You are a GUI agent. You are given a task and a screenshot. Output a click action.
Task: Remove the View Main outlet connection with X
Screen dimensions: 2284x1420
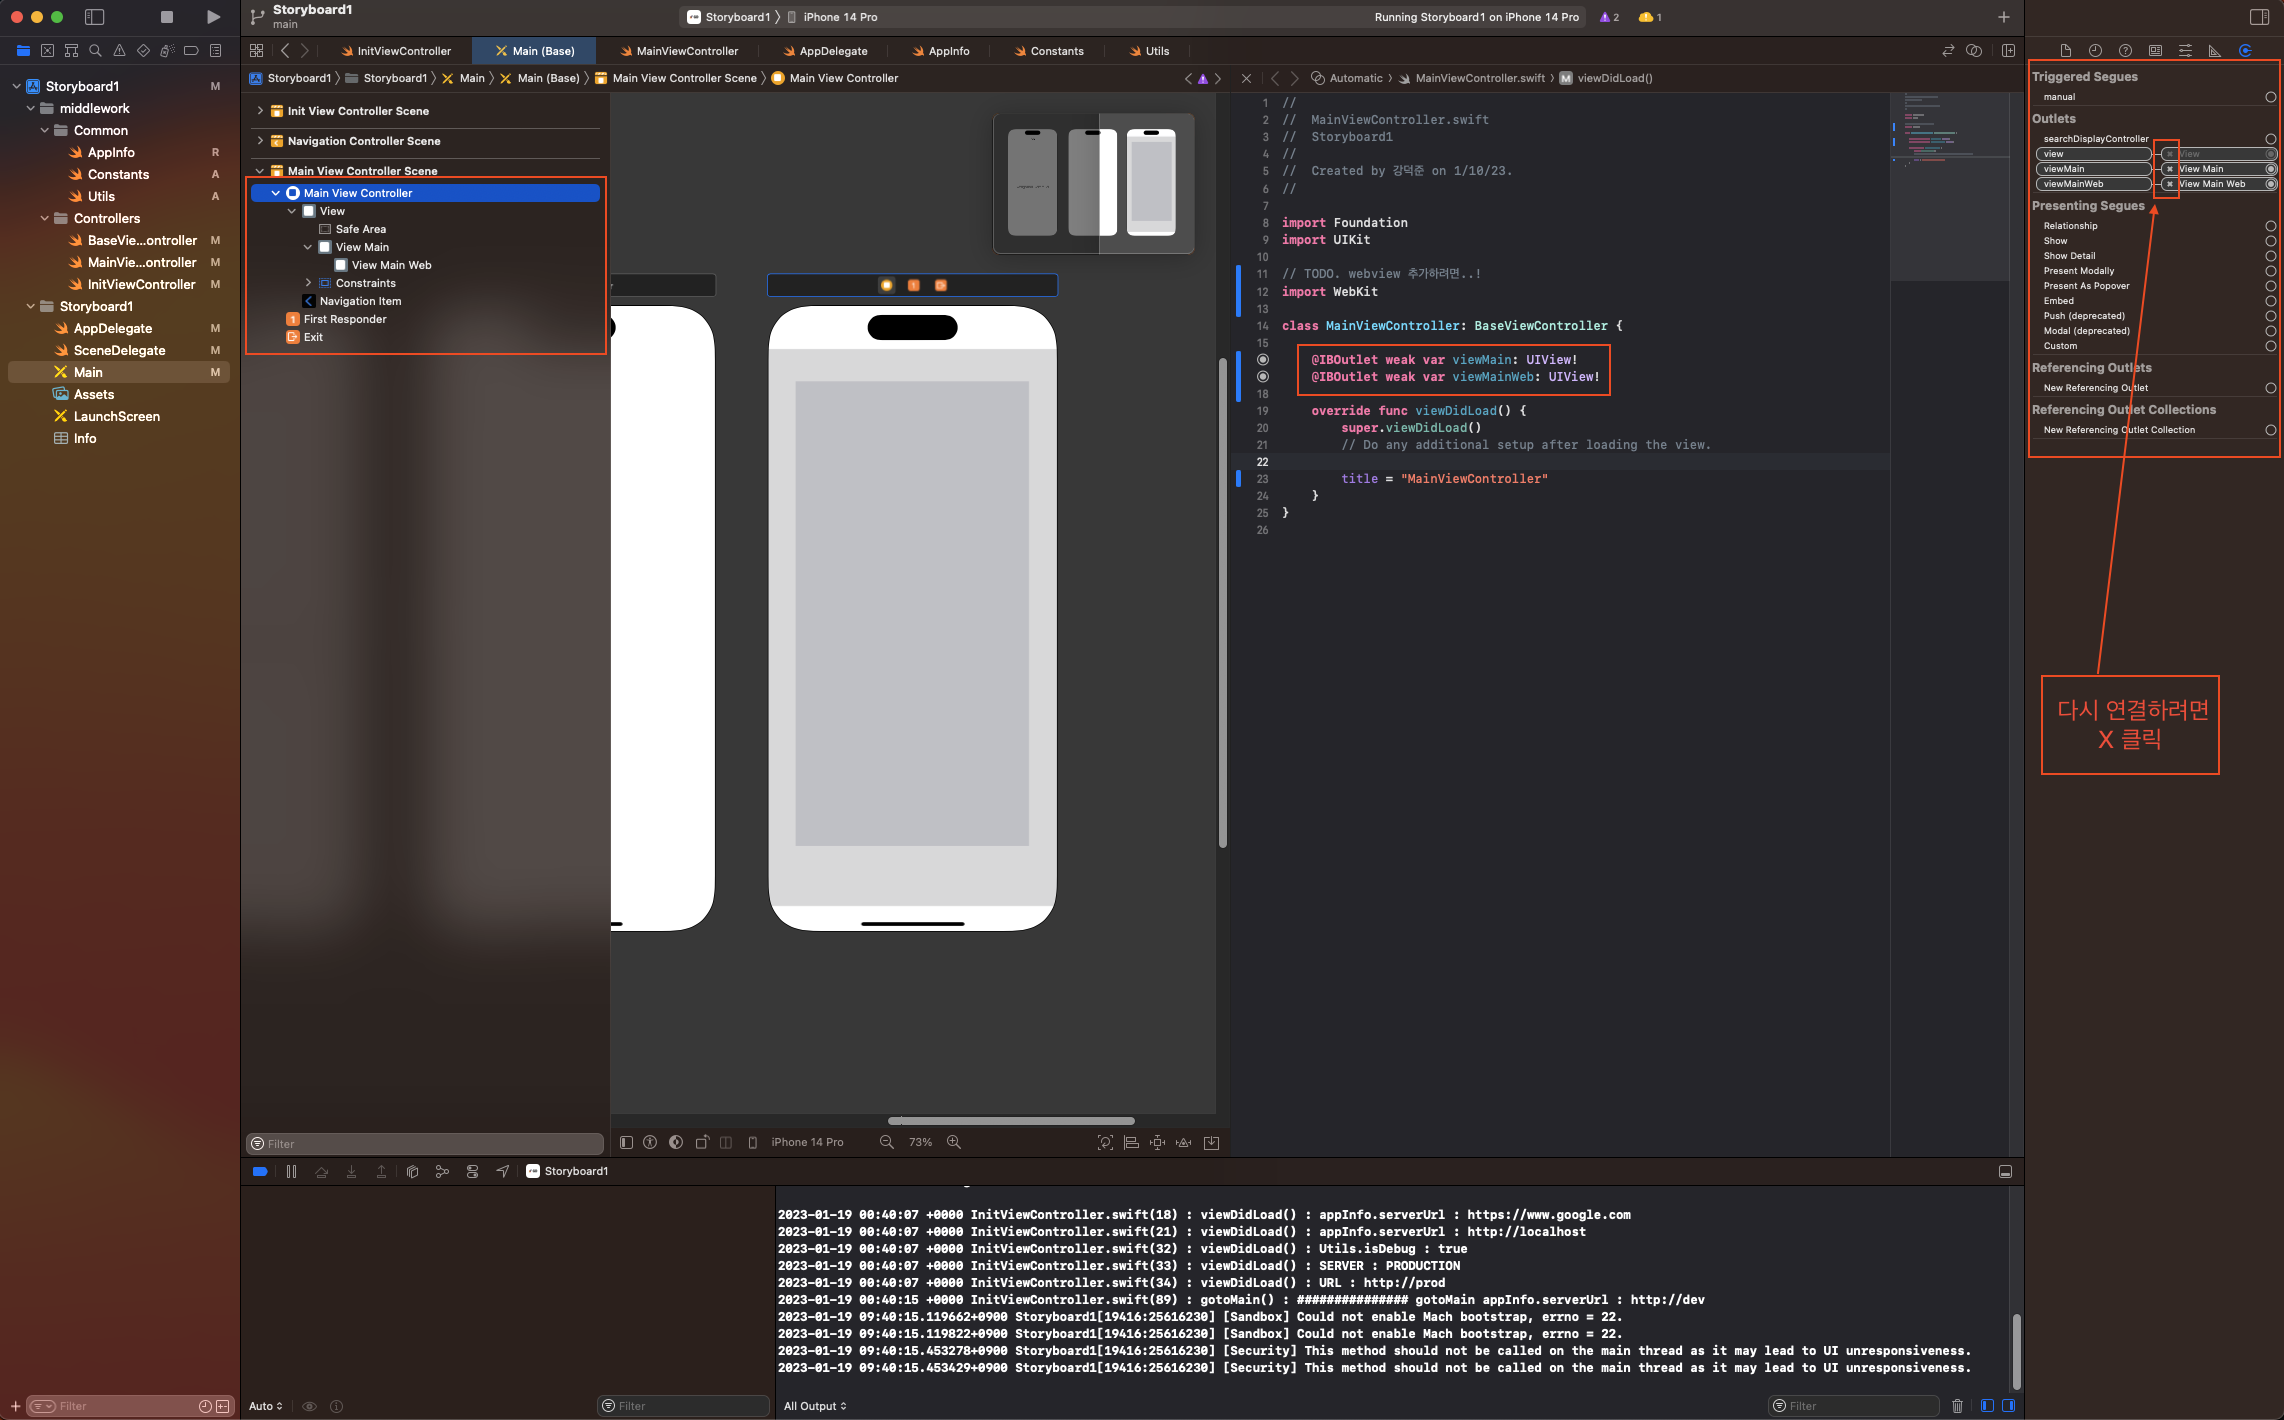(x=2169, y=169)
